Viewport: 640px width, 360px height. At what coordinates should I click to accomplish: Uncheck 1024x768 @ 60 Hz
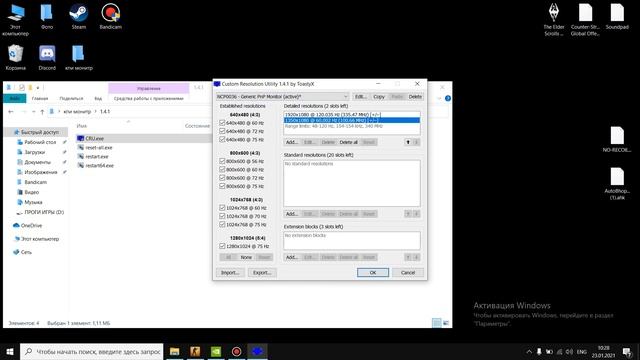click(222, 208)
